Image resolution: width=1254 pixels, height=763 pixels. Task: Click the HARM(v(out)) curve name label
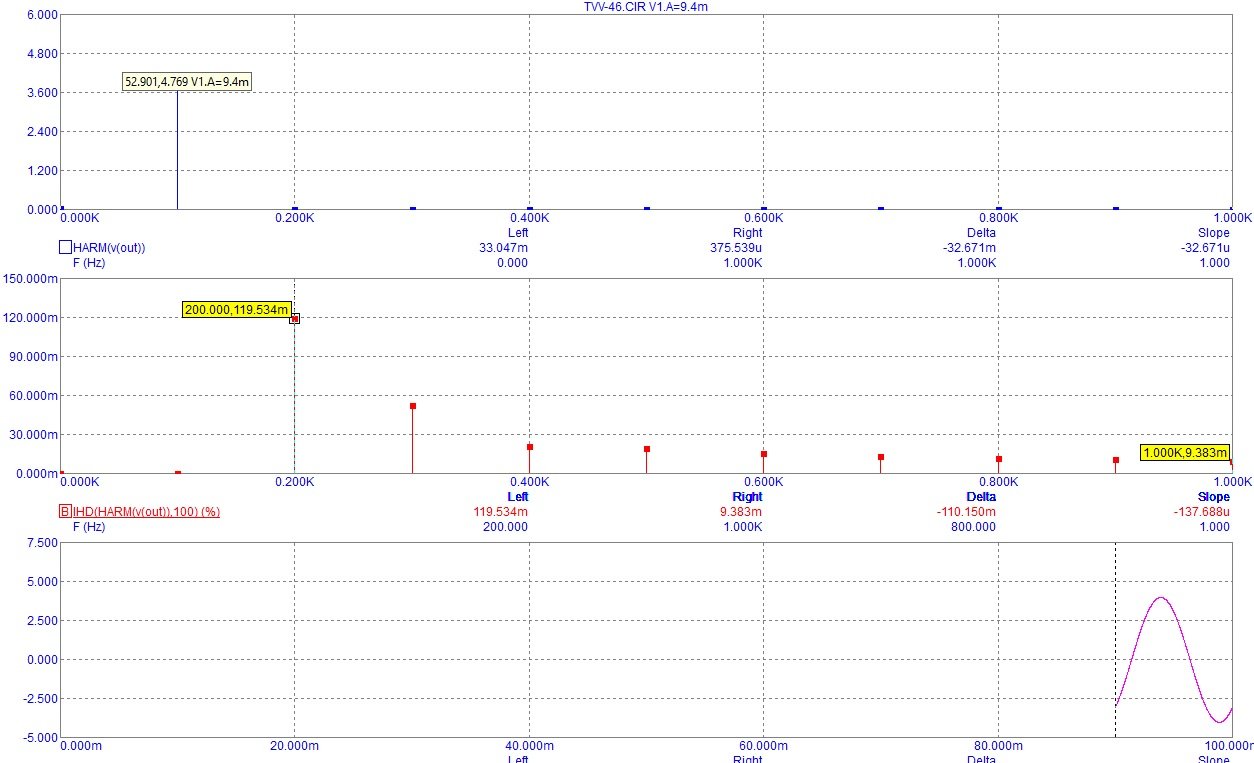110,247
